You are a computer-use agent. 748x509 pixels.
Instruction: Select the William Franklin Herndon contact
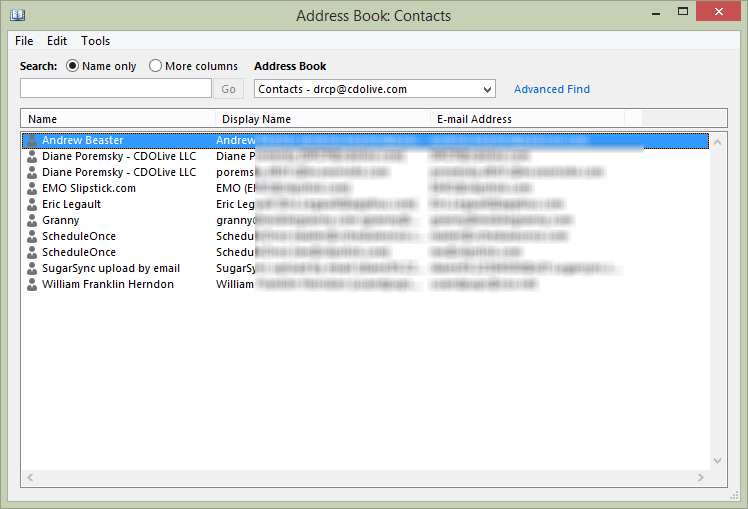coord(108,284)
